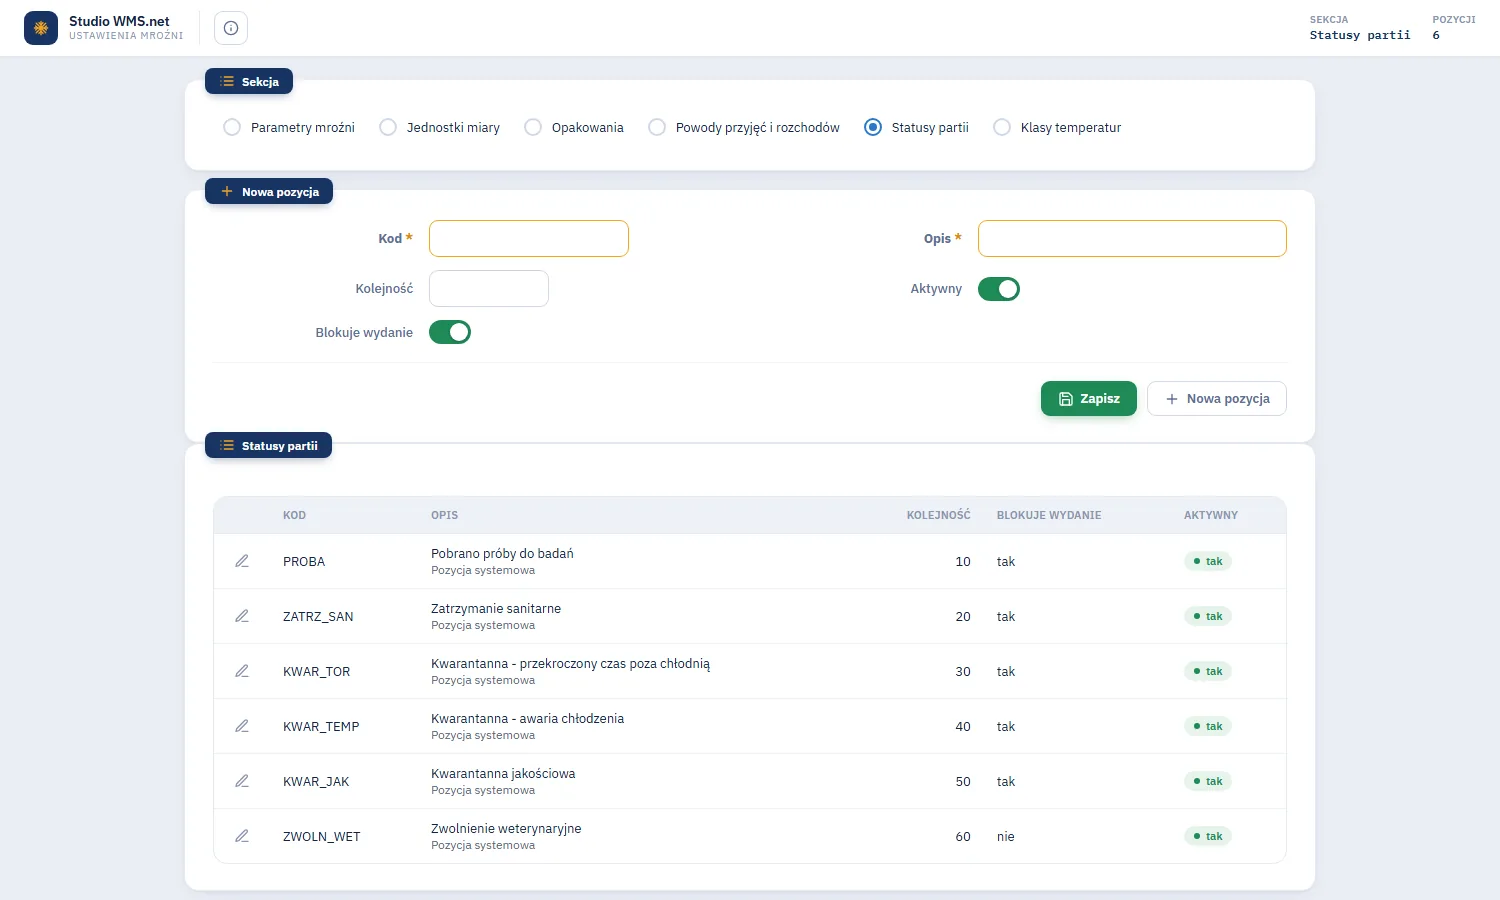Click edit pencil for KWAR_TEMP row

(242, 726)
